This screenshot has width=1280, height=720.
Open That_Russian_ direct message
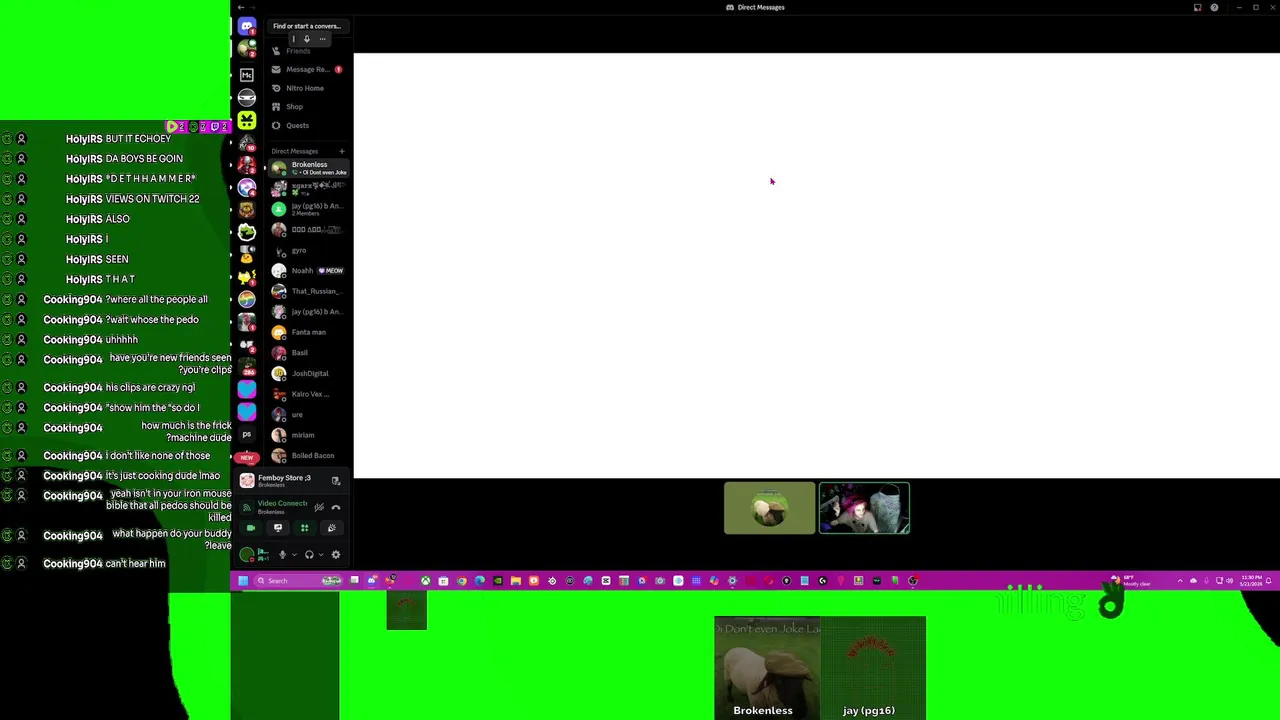coord(309,291)
